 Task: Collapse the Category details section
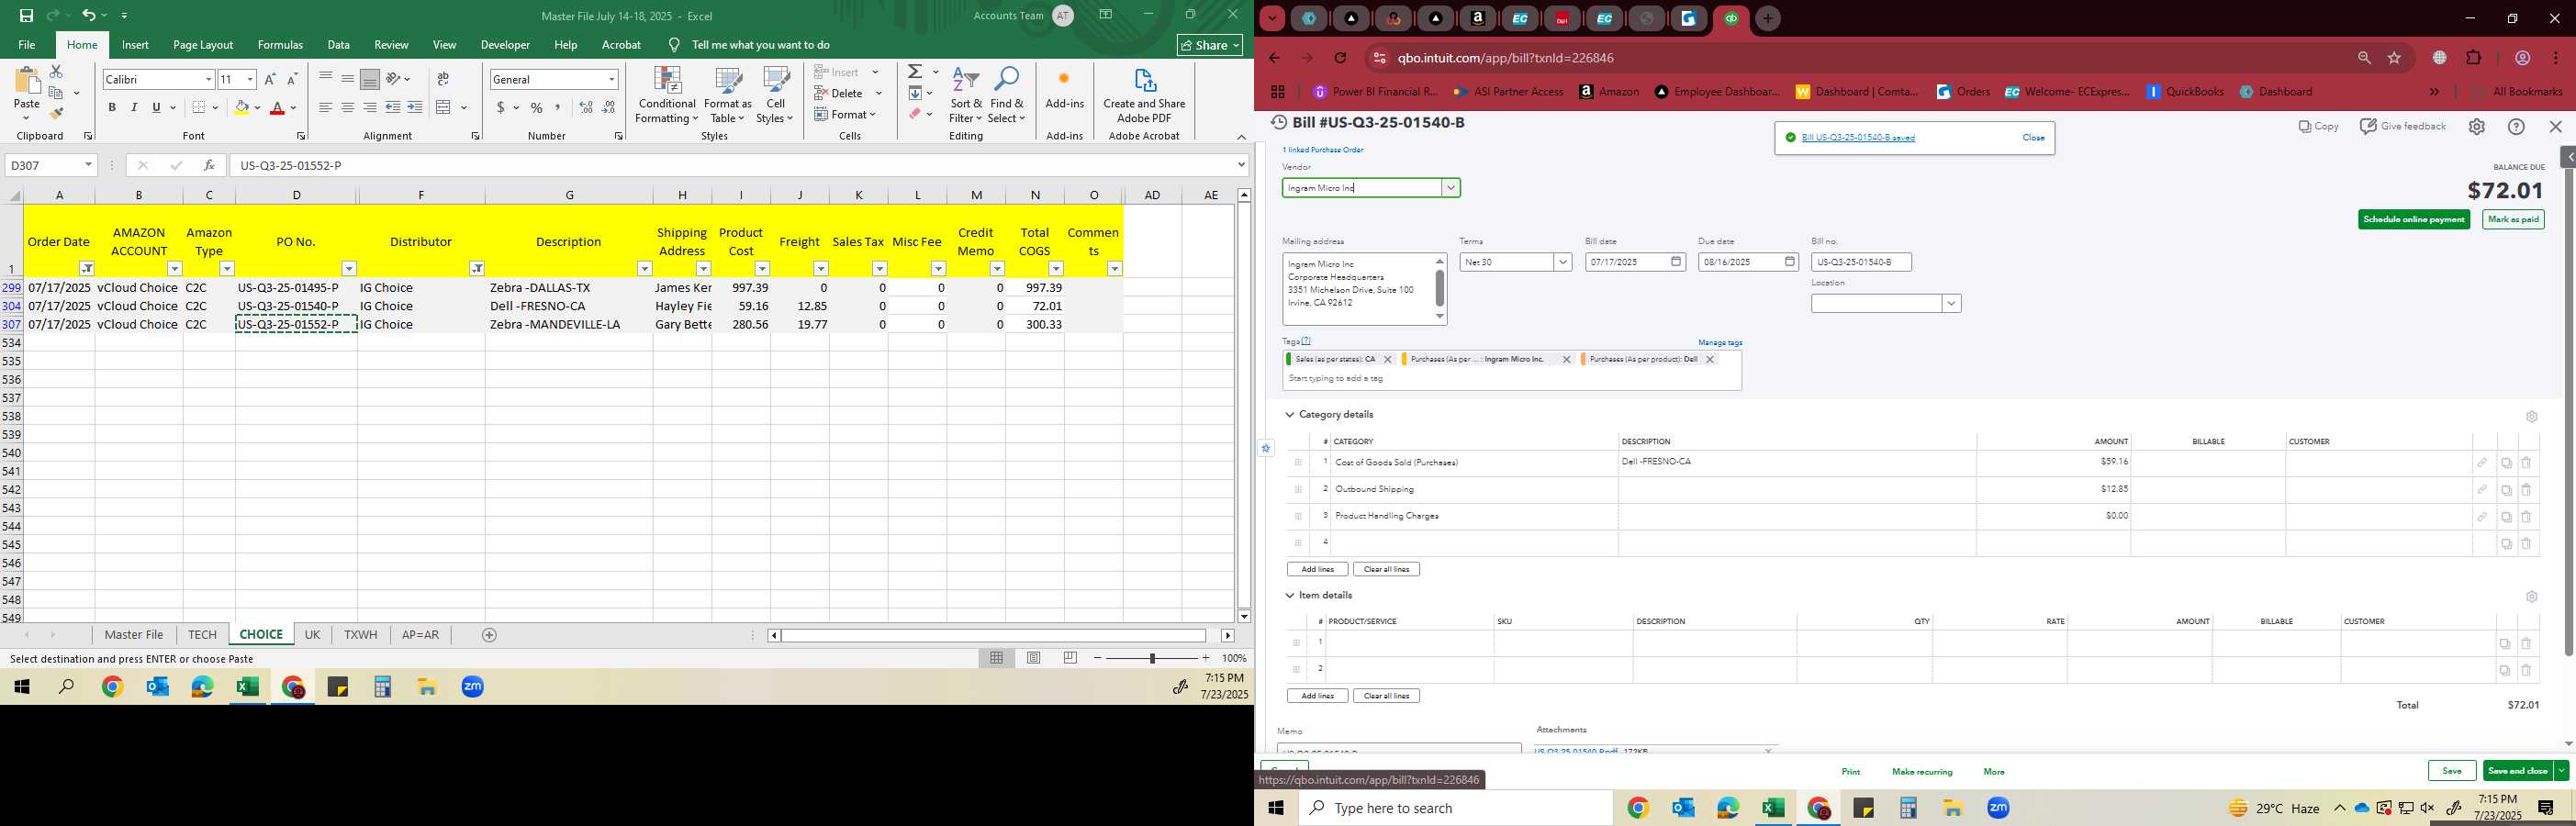click(x=1290, y=414)
